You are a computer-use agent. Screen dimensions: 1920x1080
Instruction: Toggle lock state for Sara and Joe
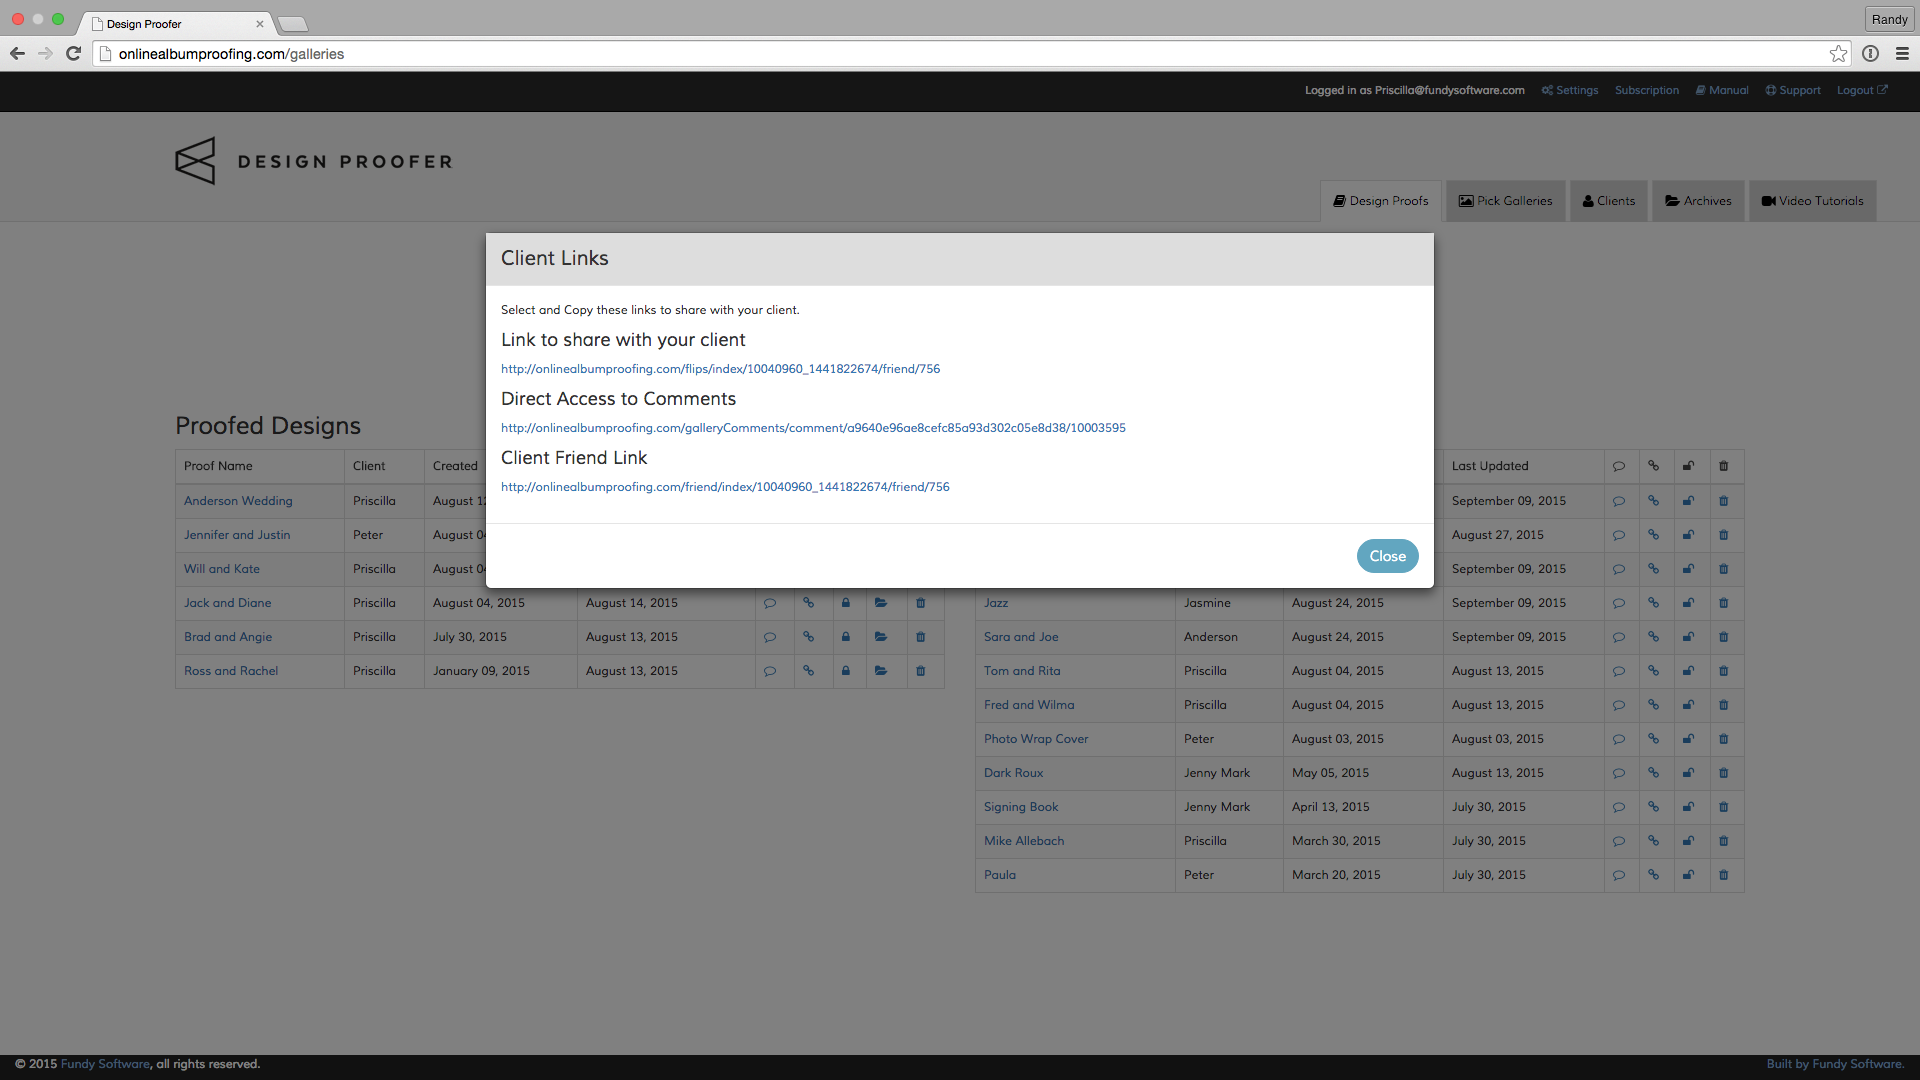1688,637
